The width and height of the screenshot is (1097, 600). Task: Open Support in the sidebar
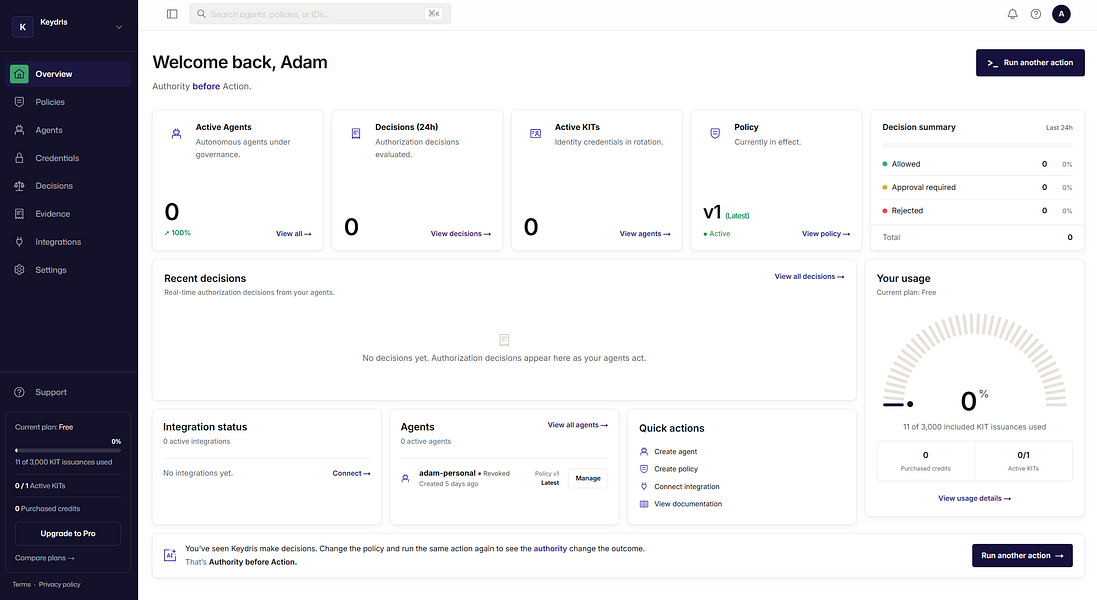click(69, 392)
